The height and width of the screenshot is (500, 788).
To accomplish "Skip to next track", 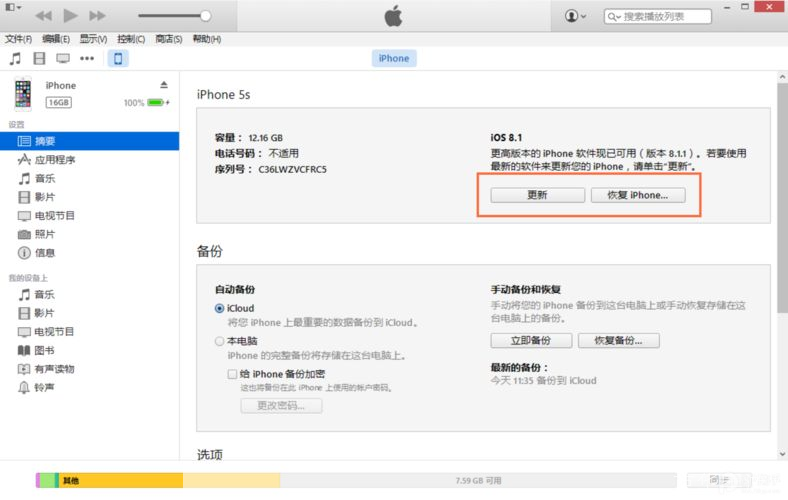I will click(x=97, y=16).
